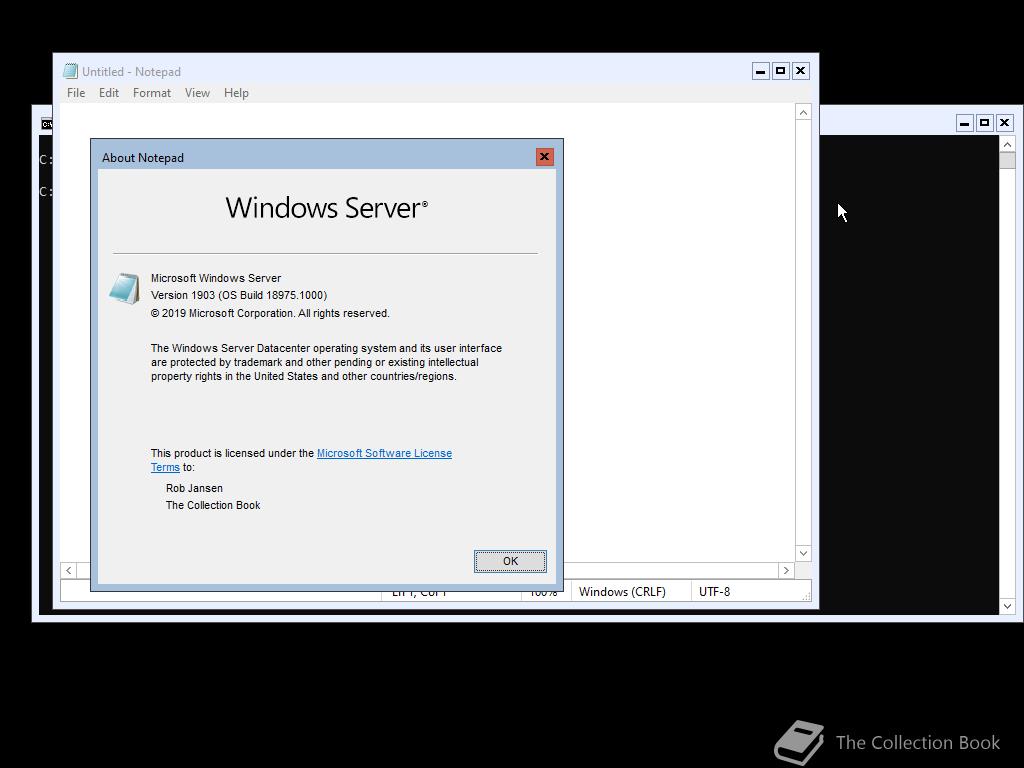Click 'UTF-8' encoding in status bar
1024x768 pixels.
click(714, 592)
